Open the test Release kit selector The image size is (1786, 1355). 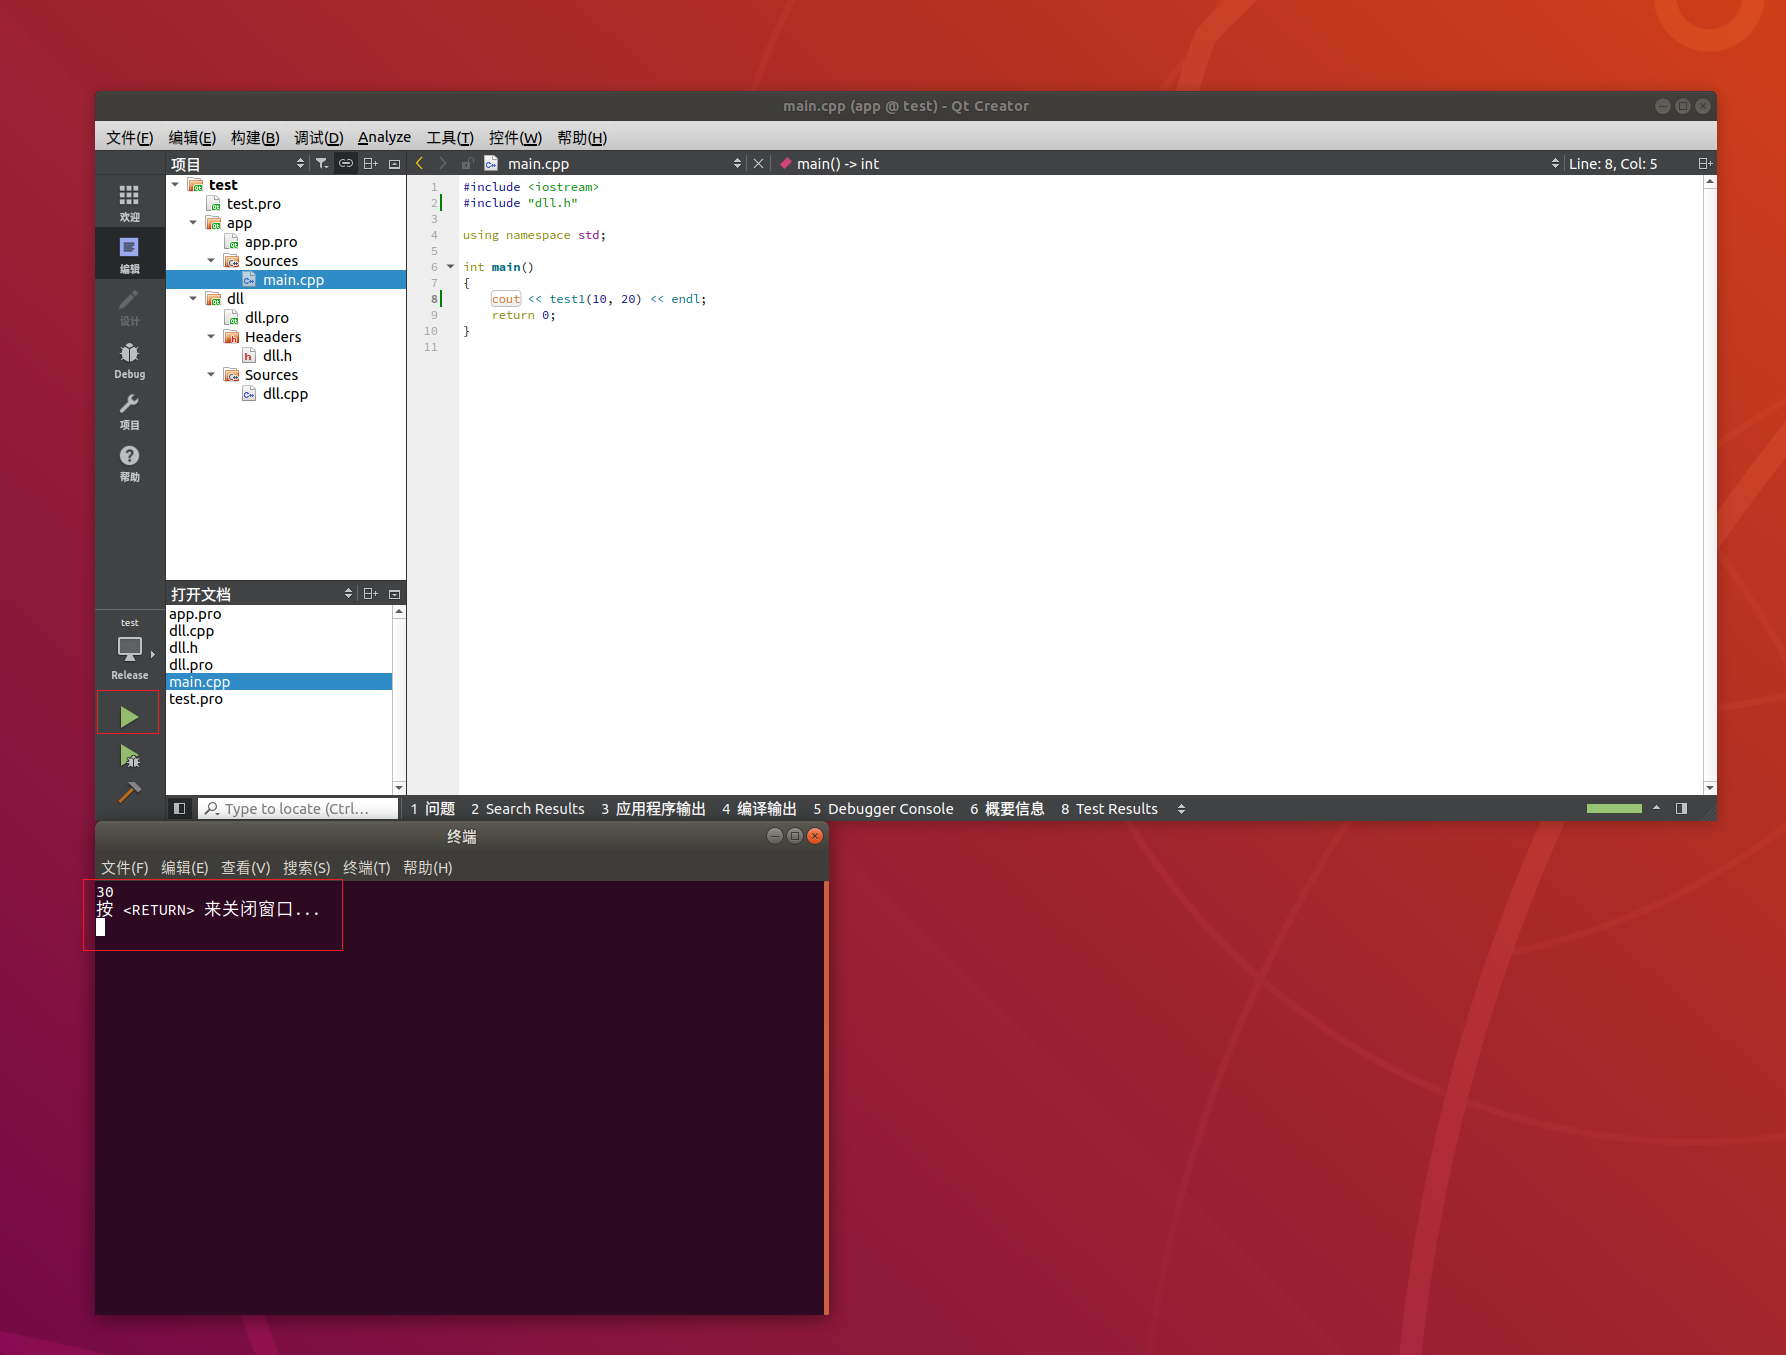coord(130,648)
